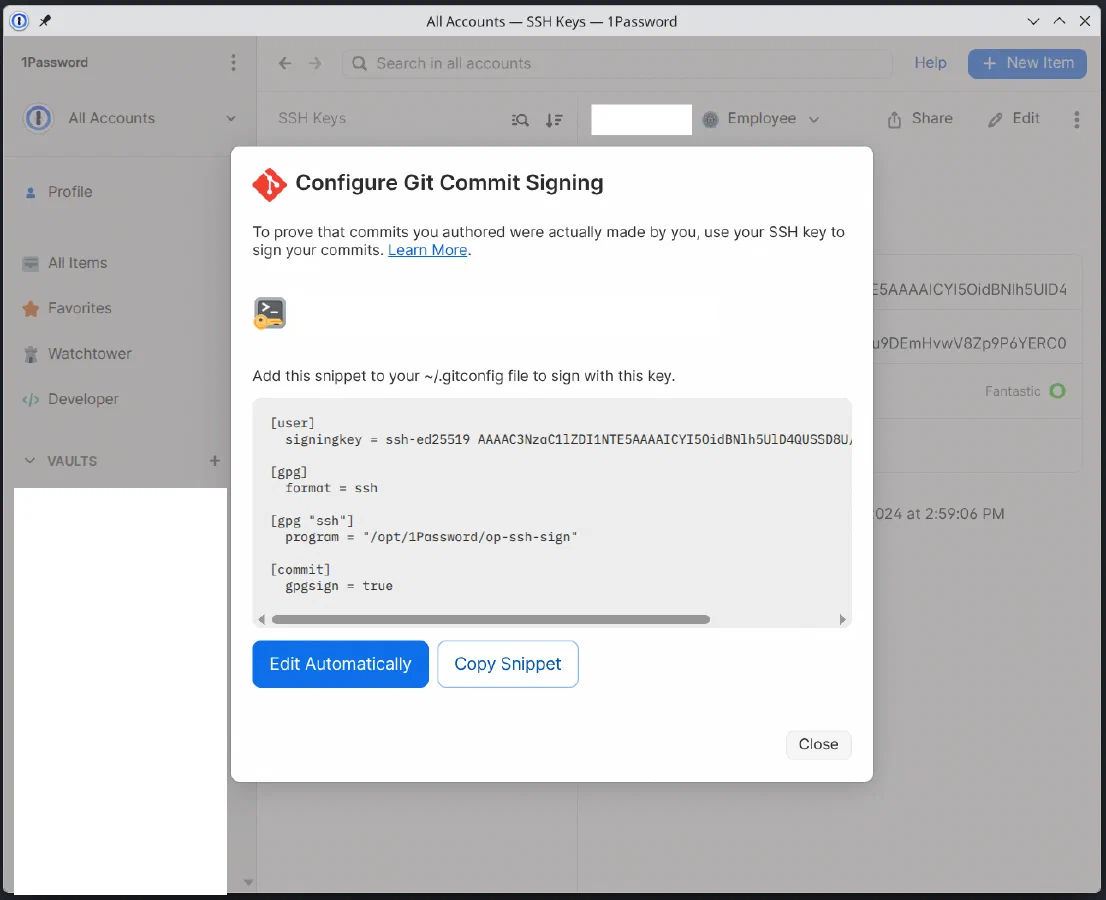1106x900 pixels.
Task: Expand the All Accounts dropdown
Action: tap(231, 118)
